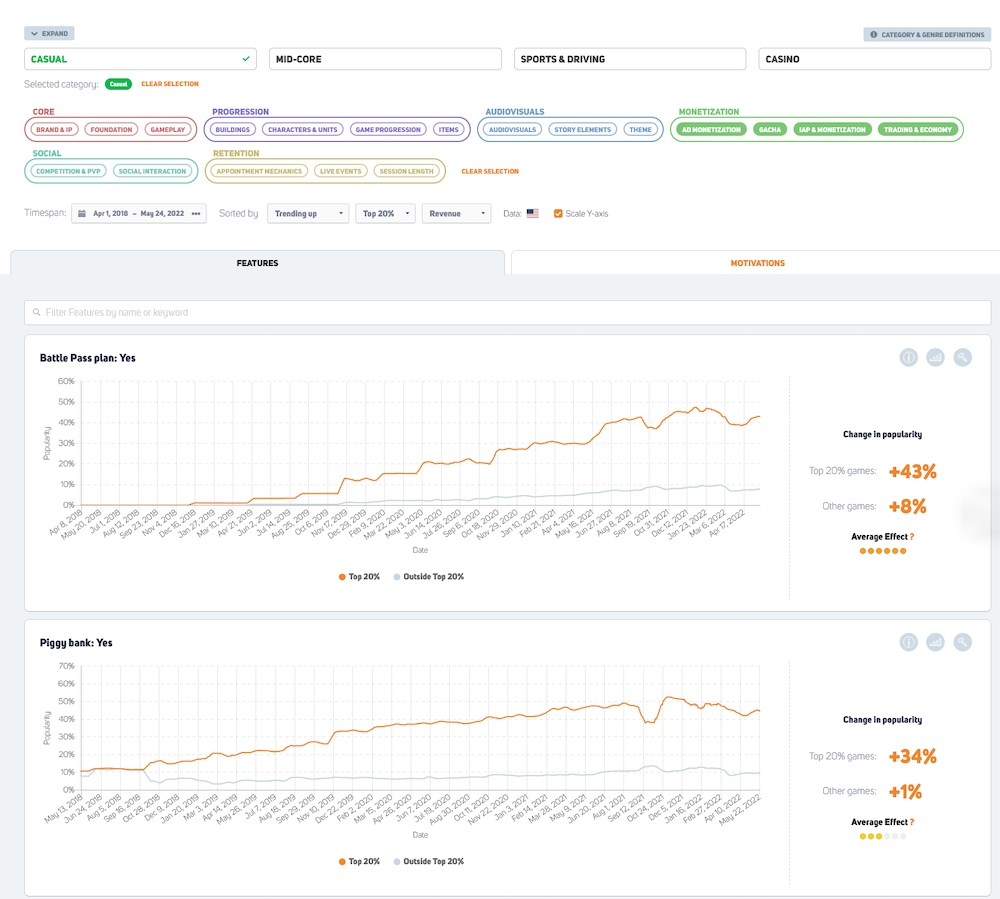The image size is (1000, 899).
Task: Select the Story Elements tag
Action: tap(583, 129)
